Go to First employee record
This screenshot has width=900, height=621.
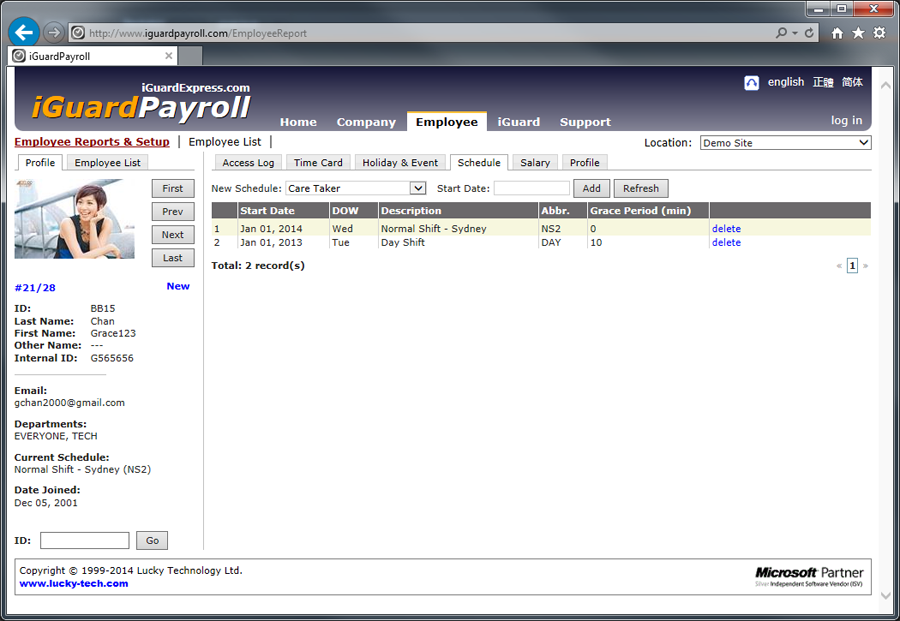[x=173, y=188]
